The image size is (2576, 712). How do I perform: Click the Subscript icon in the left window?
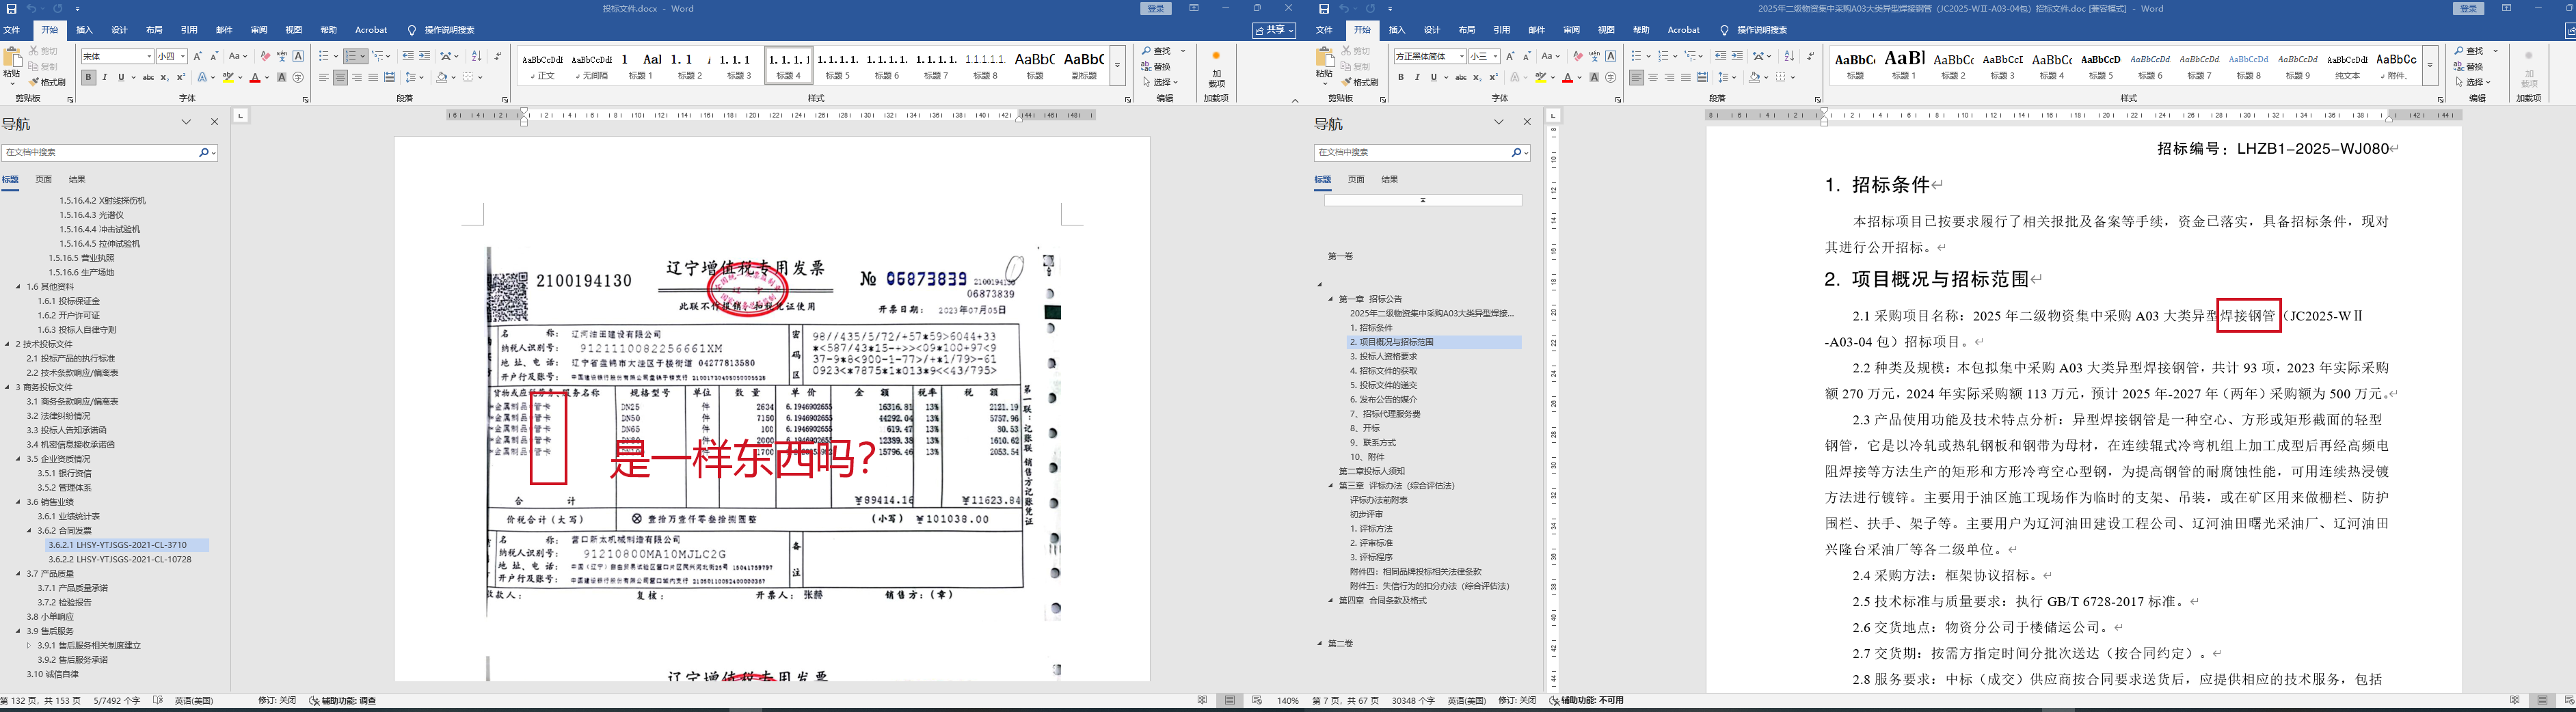click(165, 78)
